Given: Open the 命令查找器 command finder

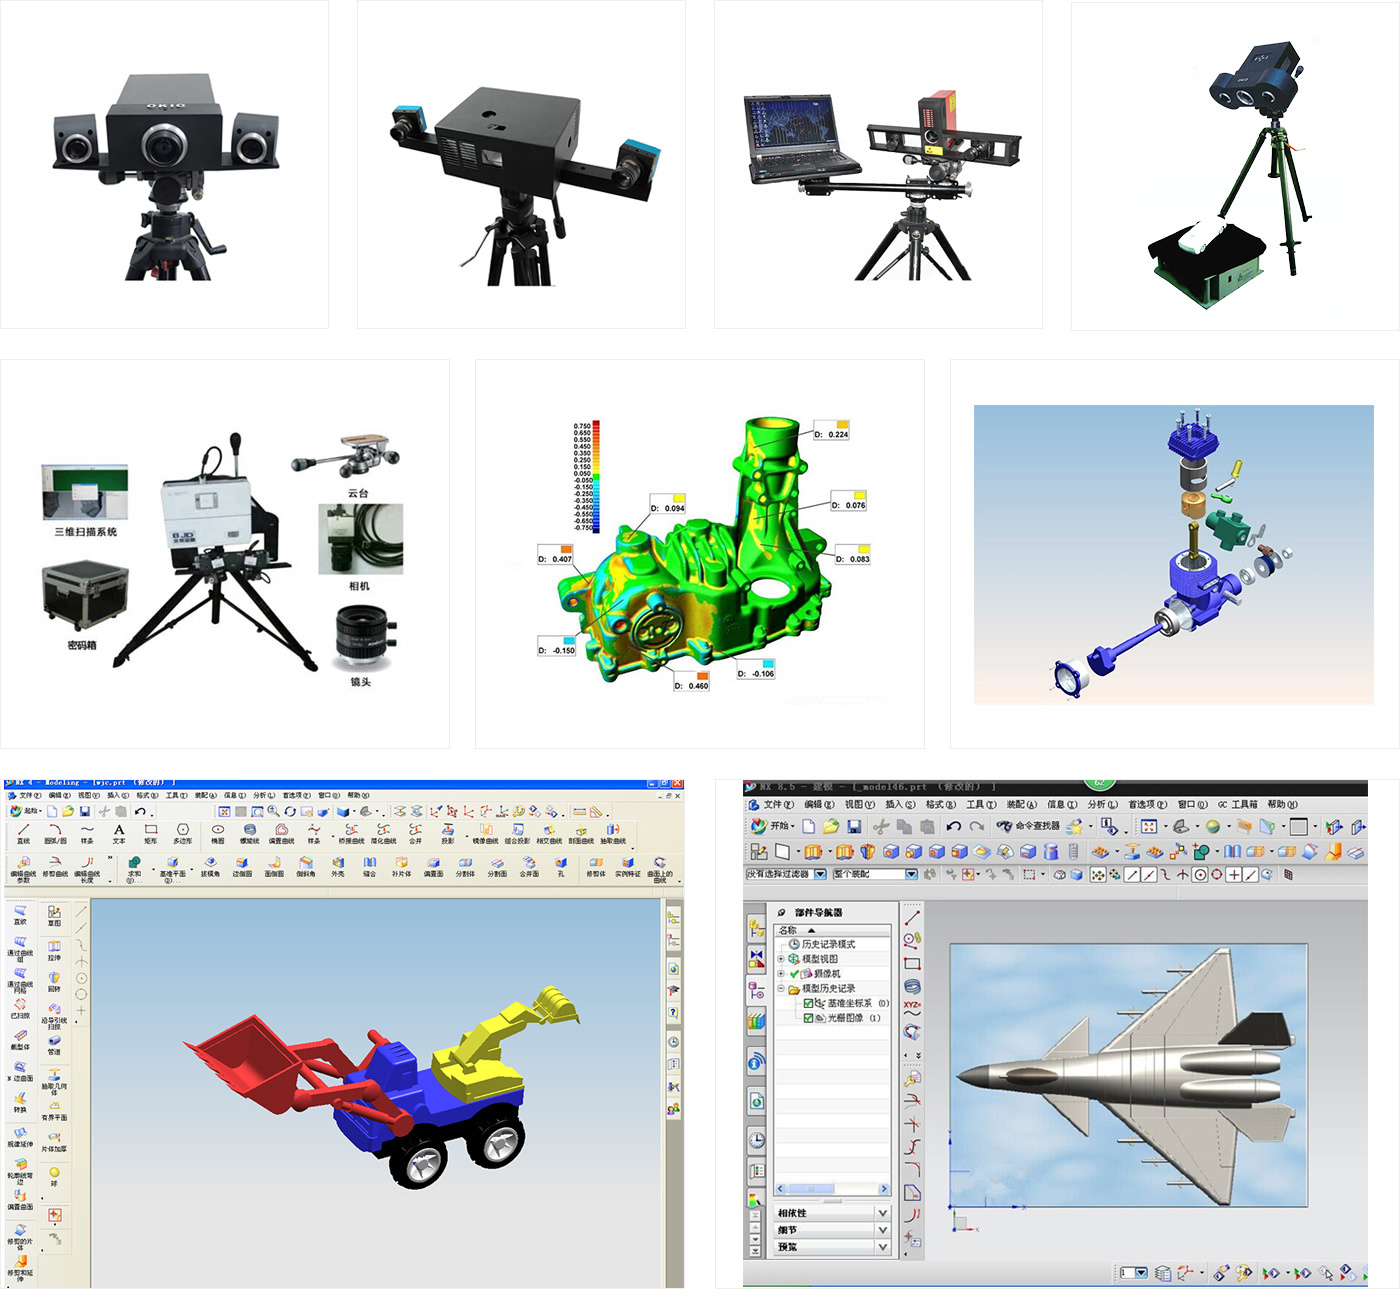Looking at the screenshot, I should (1031, 826).
